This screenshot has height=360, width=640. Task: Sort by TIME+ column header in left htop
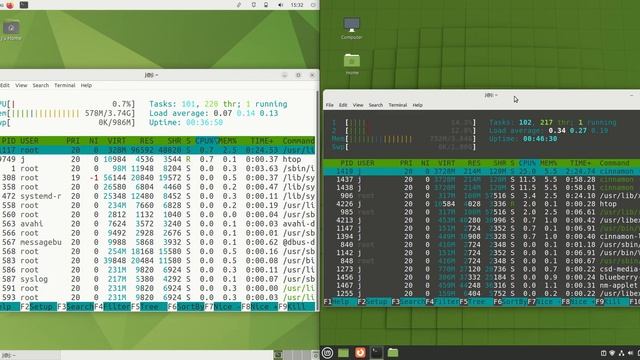[x=261, y=141]
